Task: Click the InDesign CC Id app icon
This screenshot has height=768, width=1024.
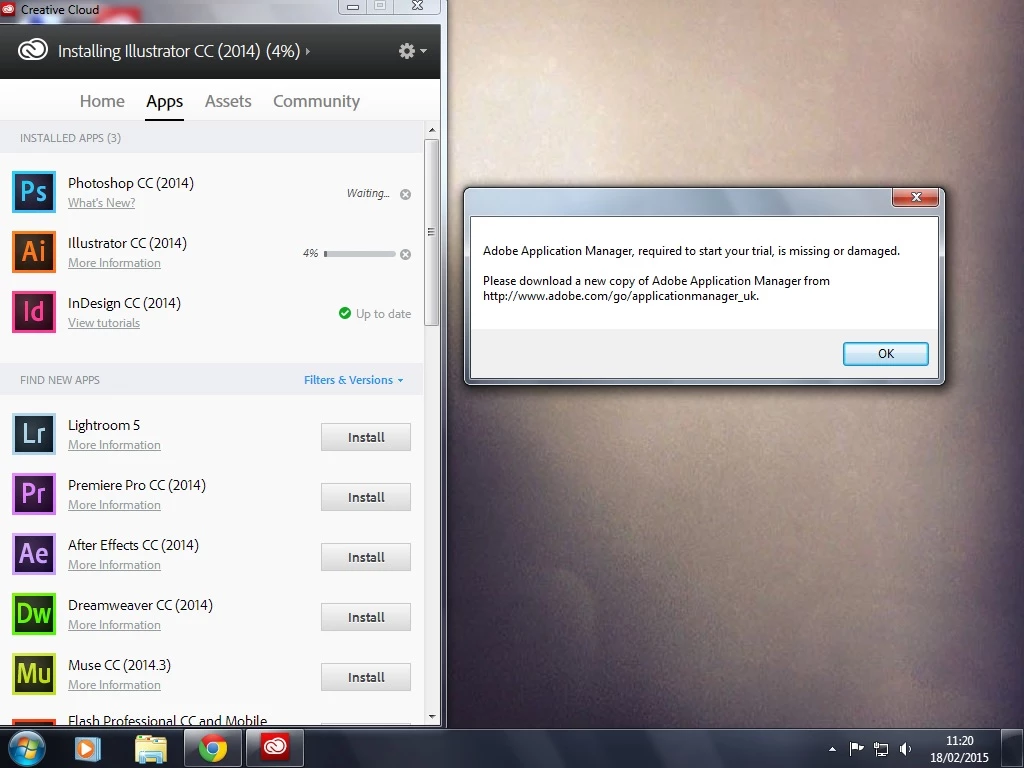Action: pos(34,312)
